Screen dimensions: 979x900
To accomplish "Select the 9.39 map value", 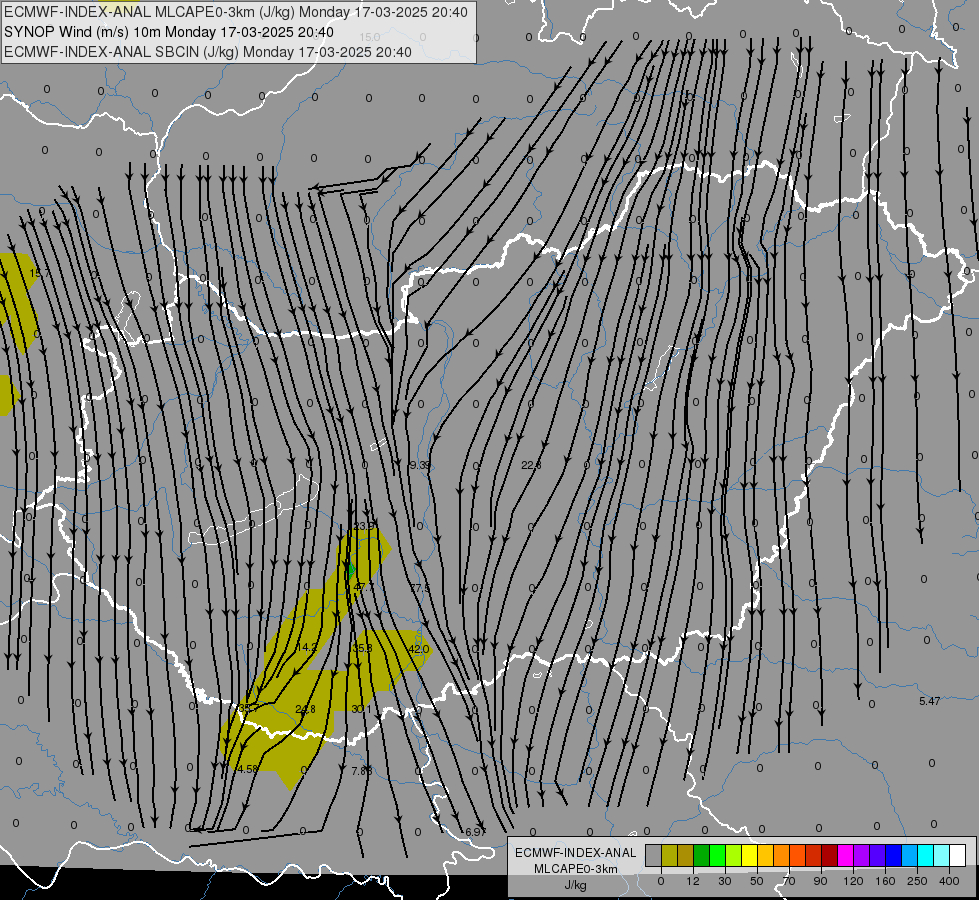I will pyautogui.click(x=420, y=465).
